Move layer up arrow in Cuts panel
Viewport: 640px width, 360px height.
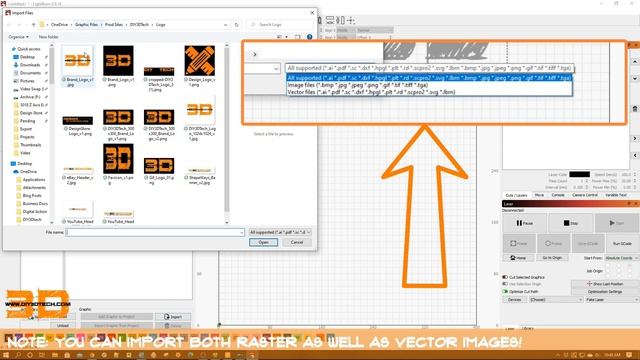tap(635, 62)
